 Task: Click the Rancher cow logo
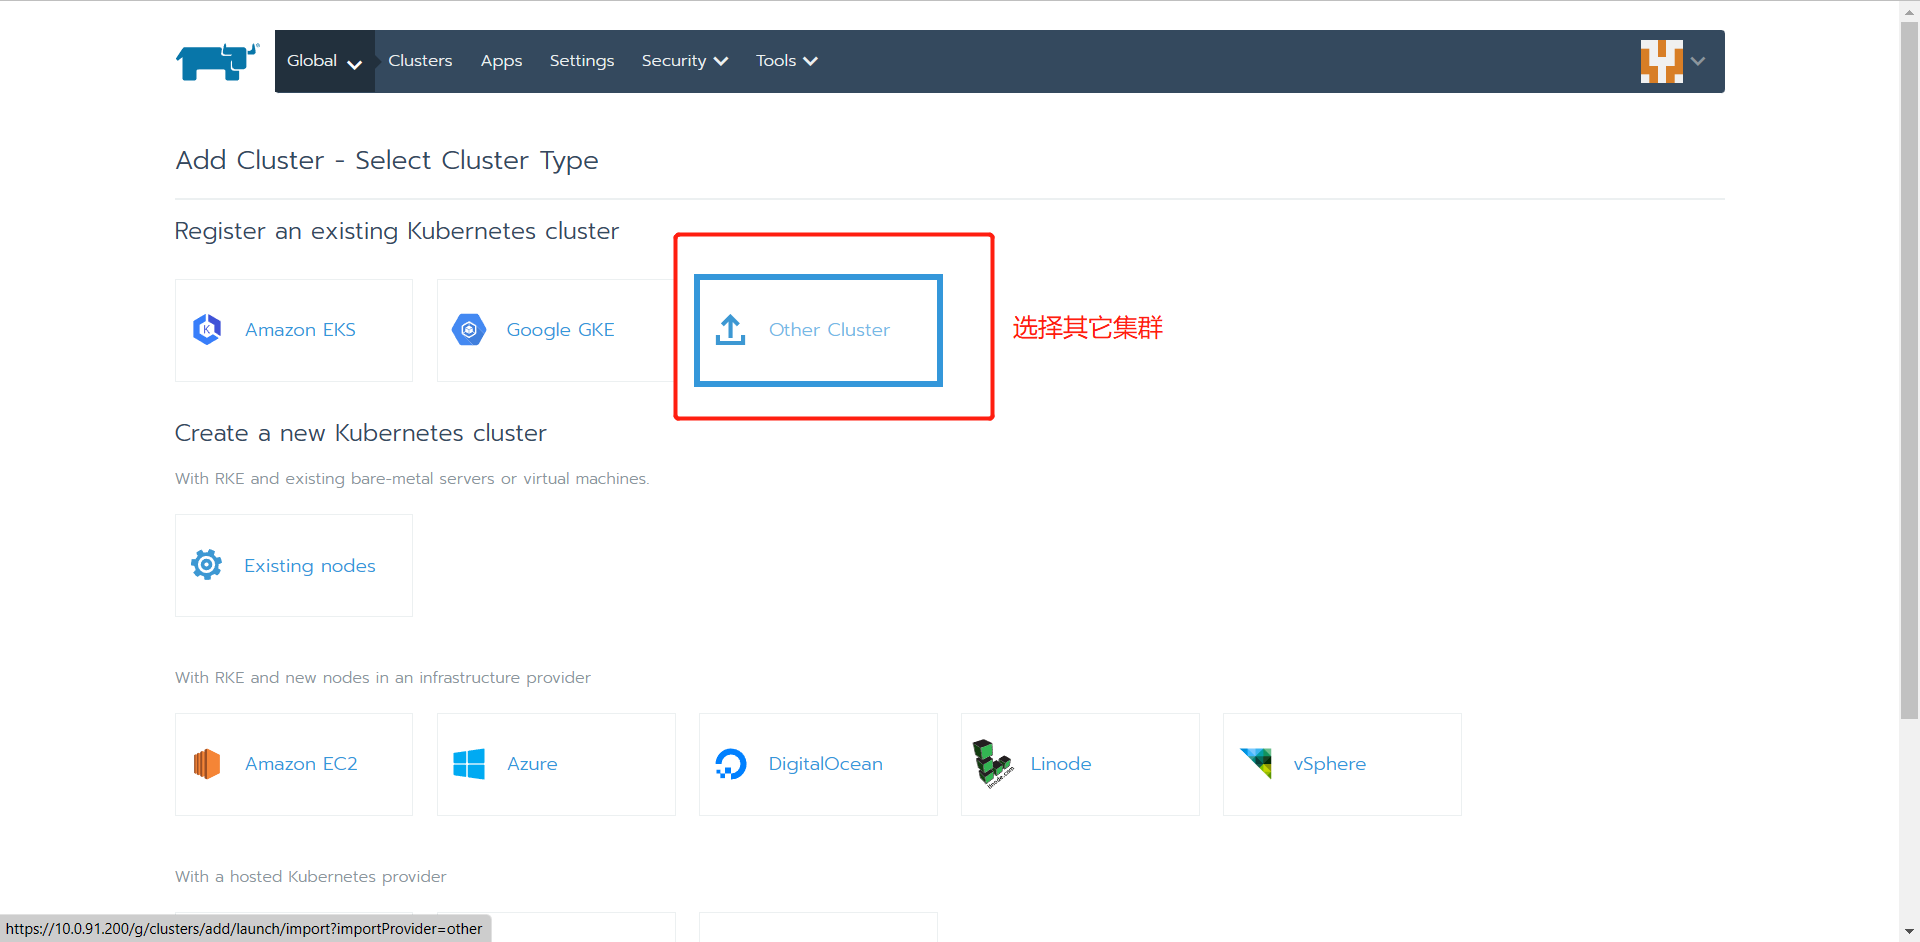[x=216, y=61]
